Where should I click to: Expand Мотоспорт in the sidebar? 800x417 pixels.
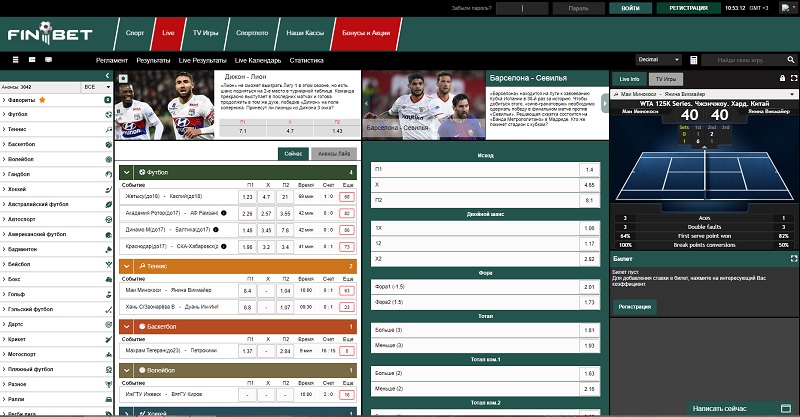(56, 354)
